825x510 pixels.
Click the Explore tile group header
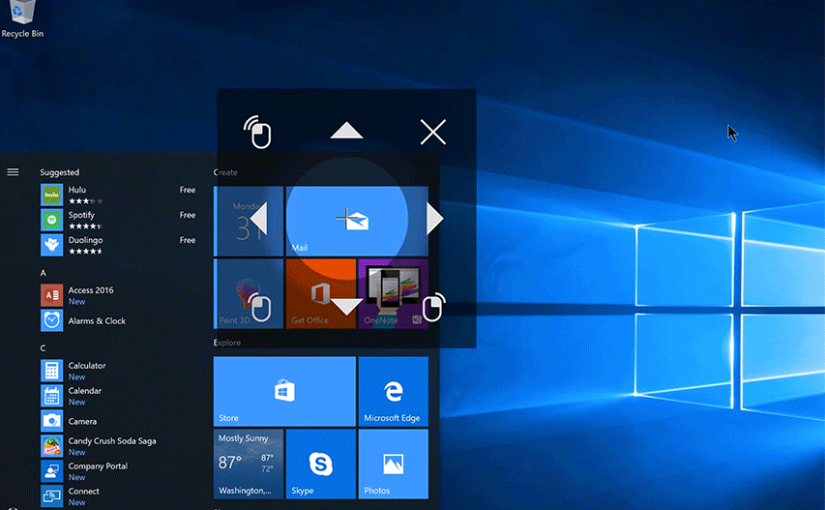[227, 343]
